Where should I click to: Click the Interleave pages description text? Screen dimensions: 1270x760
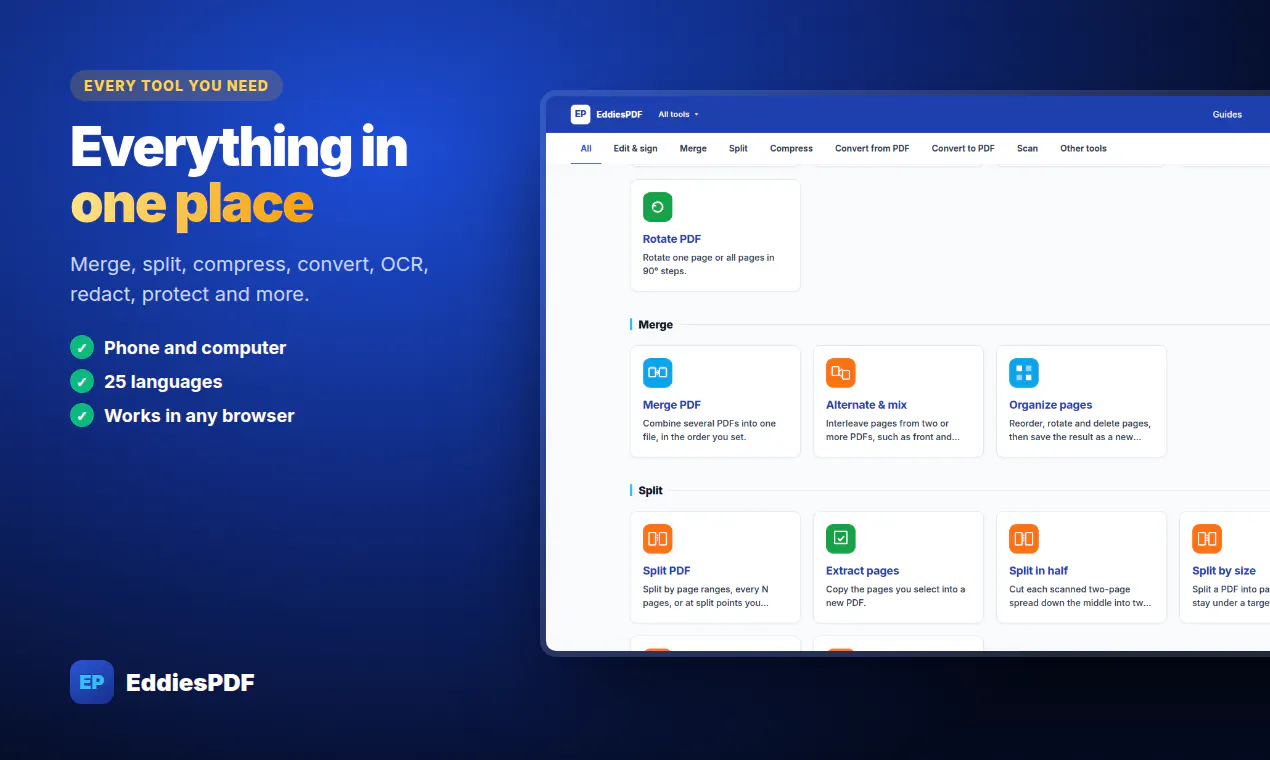pyautogui.click(x=893, y=430)
